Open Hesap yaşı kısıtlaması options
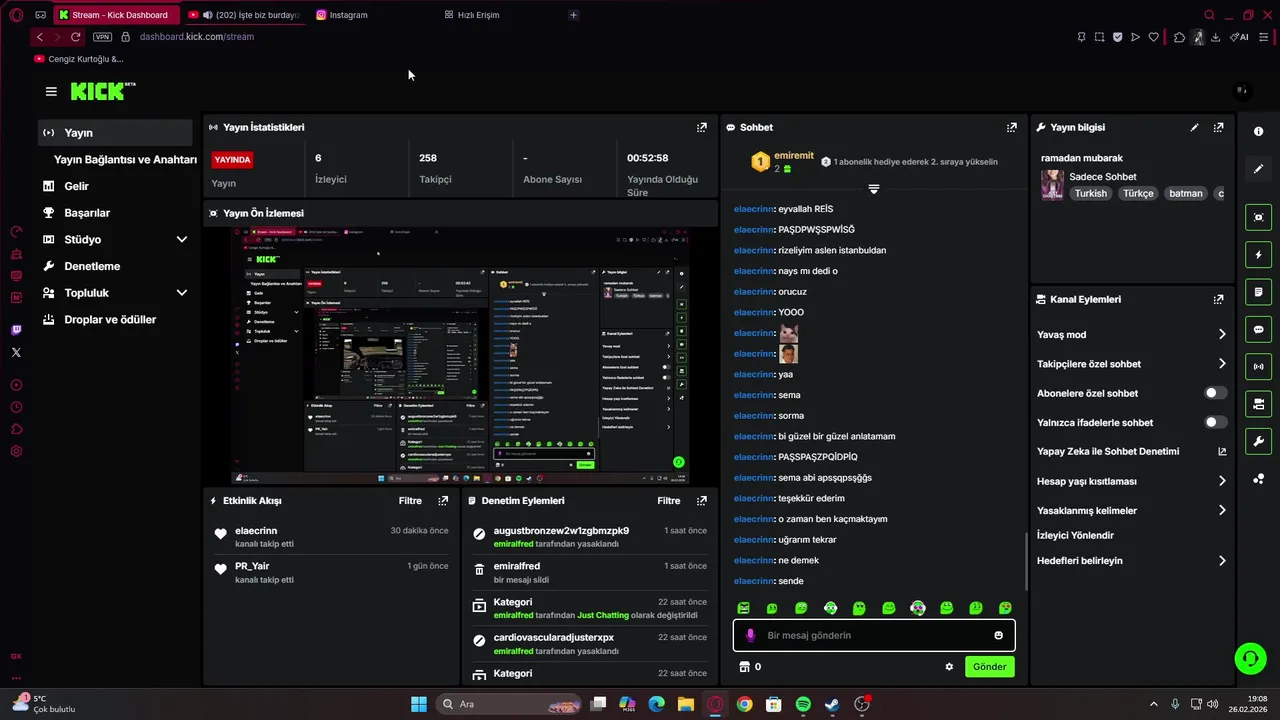The width and height of the screenshot is (1280, 720). (x=1131, y=481)
